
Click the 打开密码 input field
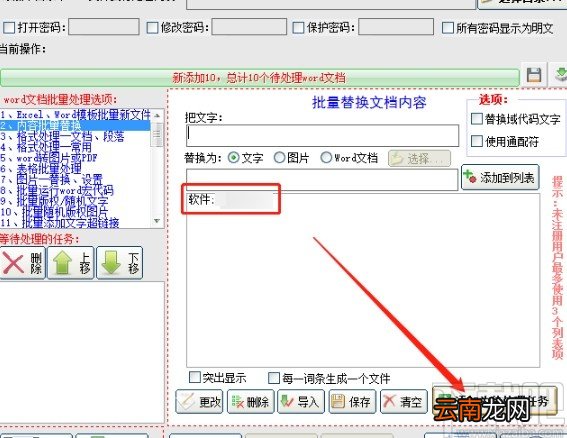click(104, 27)
